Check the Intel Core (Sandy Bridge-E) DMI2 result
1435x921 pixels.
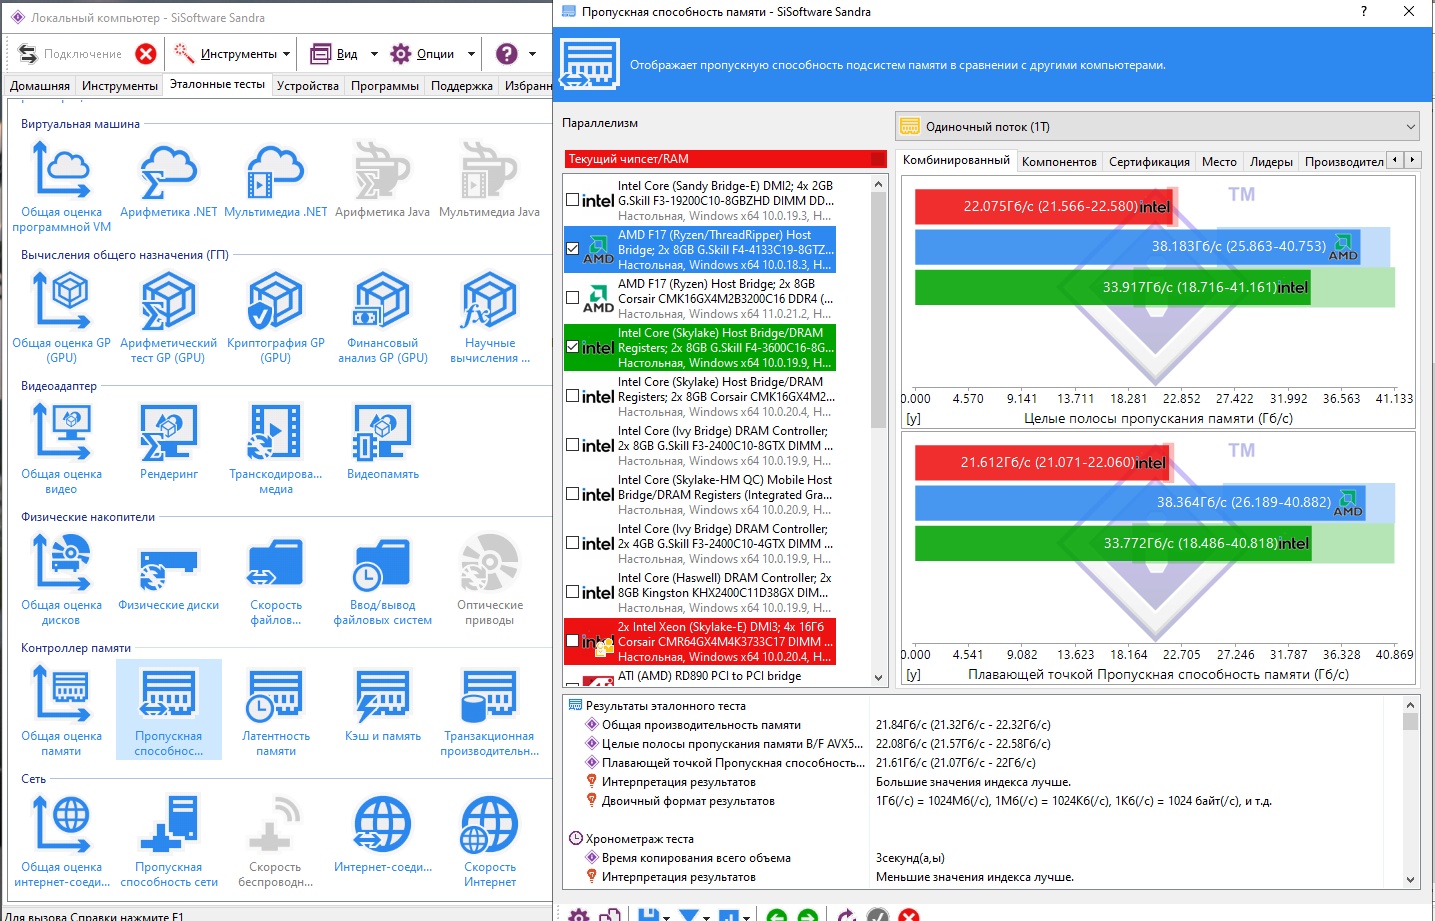(572, 200)
